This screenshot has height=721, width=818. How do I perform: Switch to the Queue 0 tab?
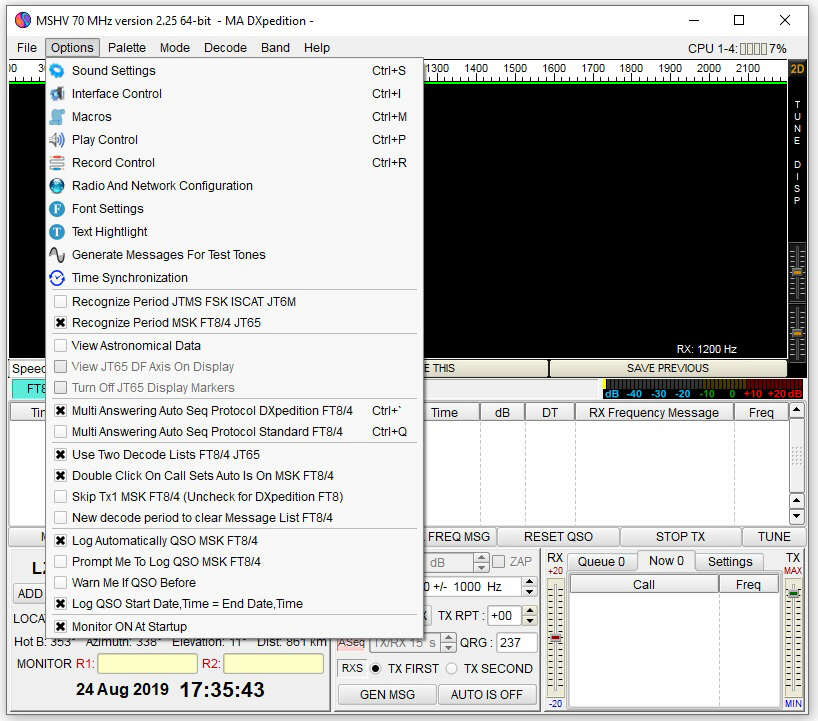pyautogui.click(x=601, y=562)
